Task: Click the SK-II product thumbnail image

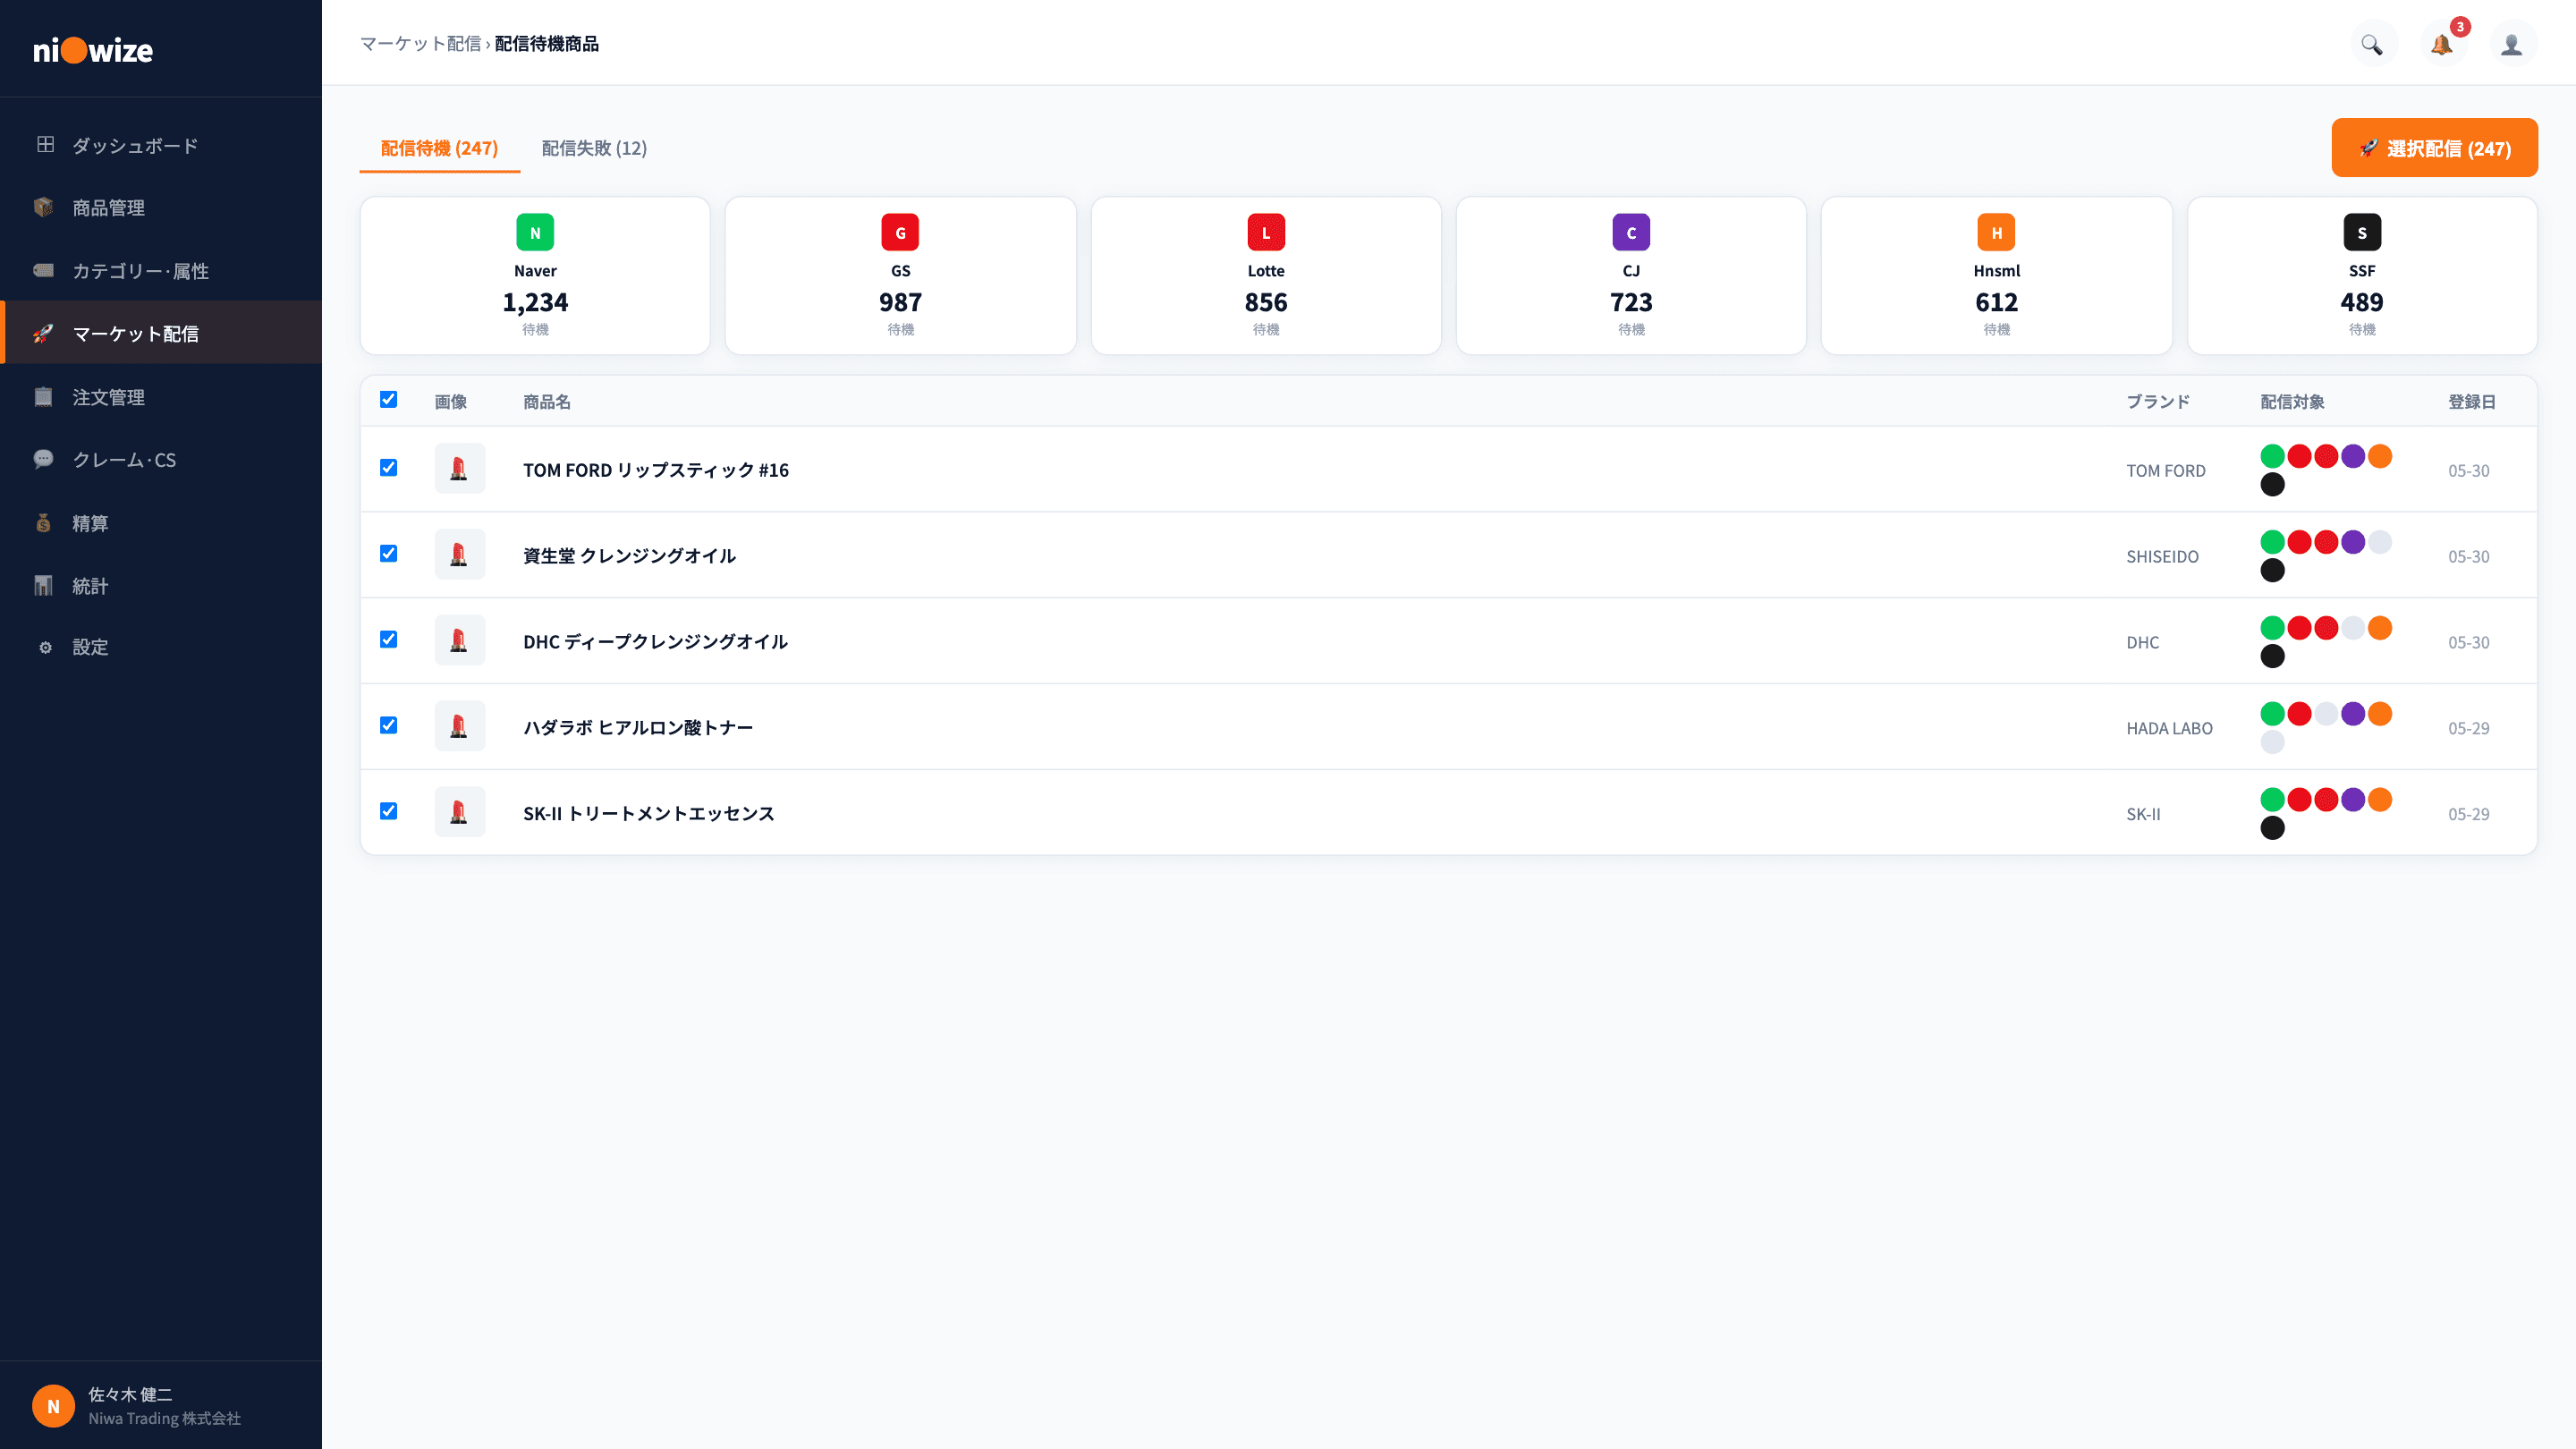Action: tap(460, 812)
